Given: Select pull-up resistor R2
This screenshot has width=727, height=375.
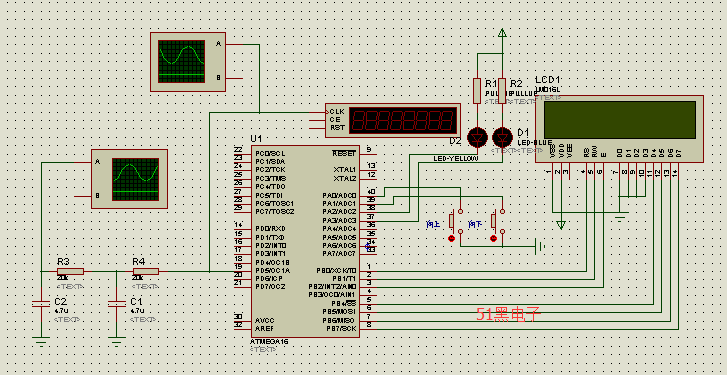Looking at the screenshot, I should pyautogui.click(x=502, y=91).
